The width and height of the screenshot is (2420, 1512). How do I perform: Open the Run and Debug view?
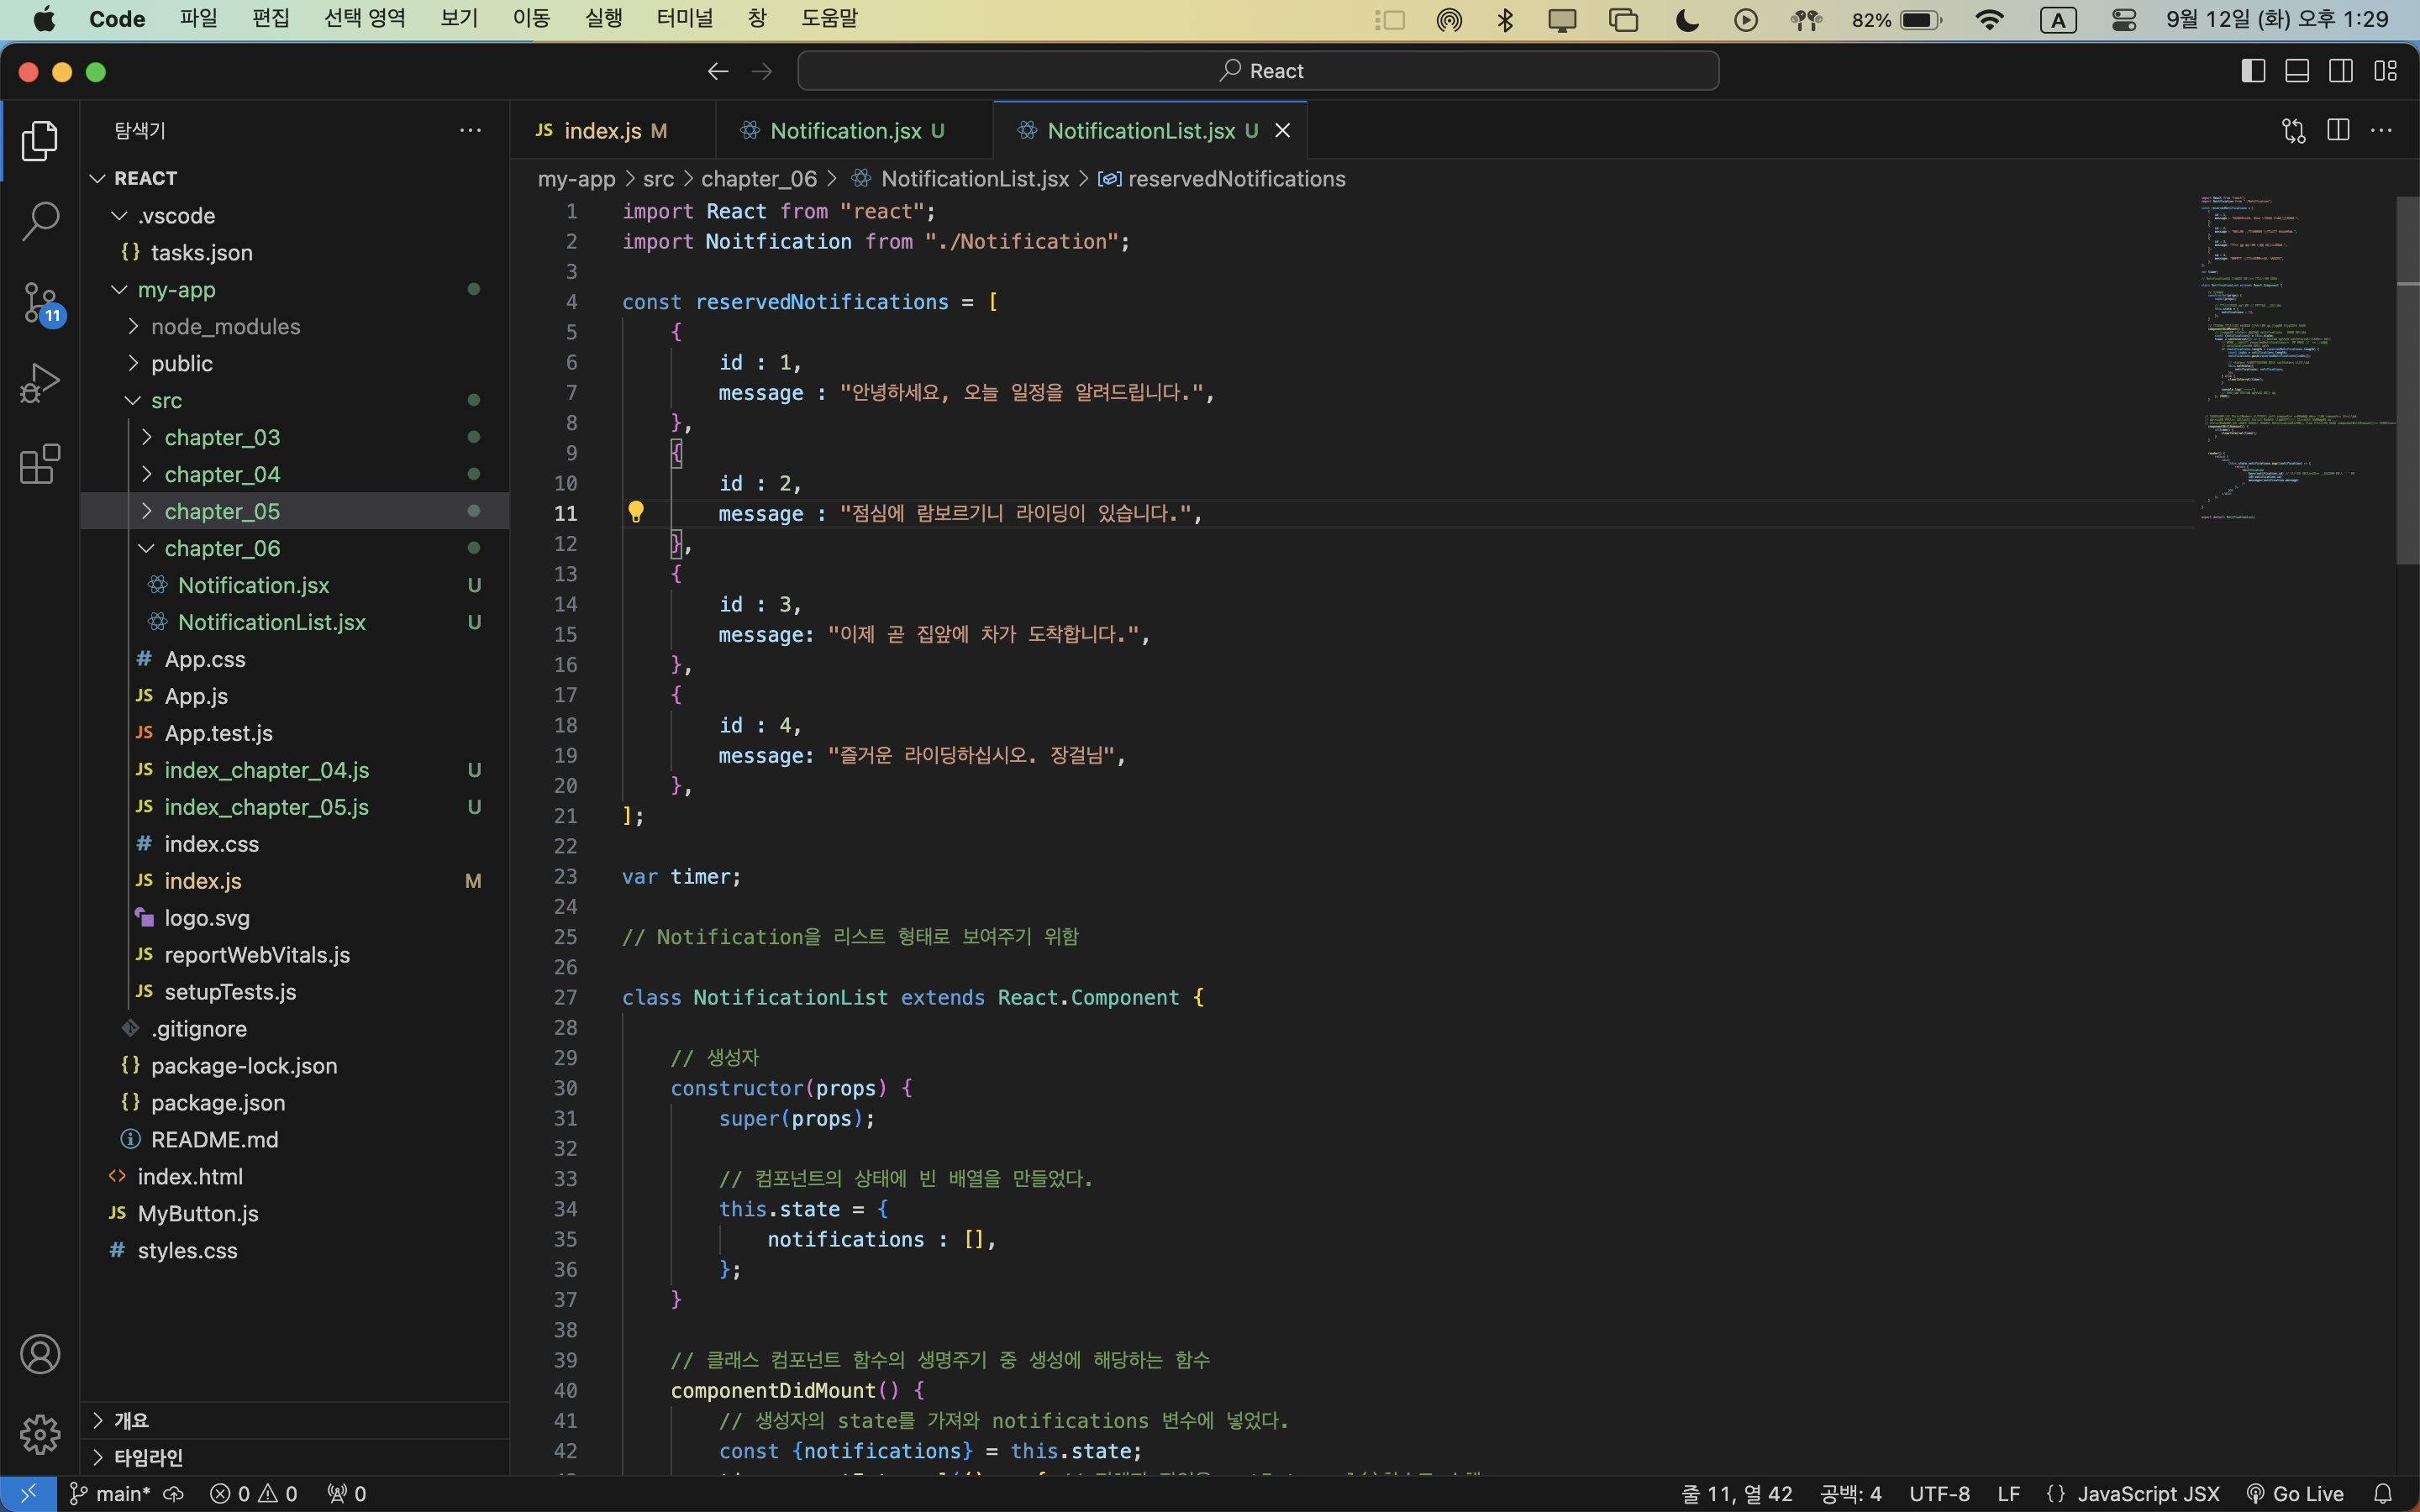(x=40, y=383)
